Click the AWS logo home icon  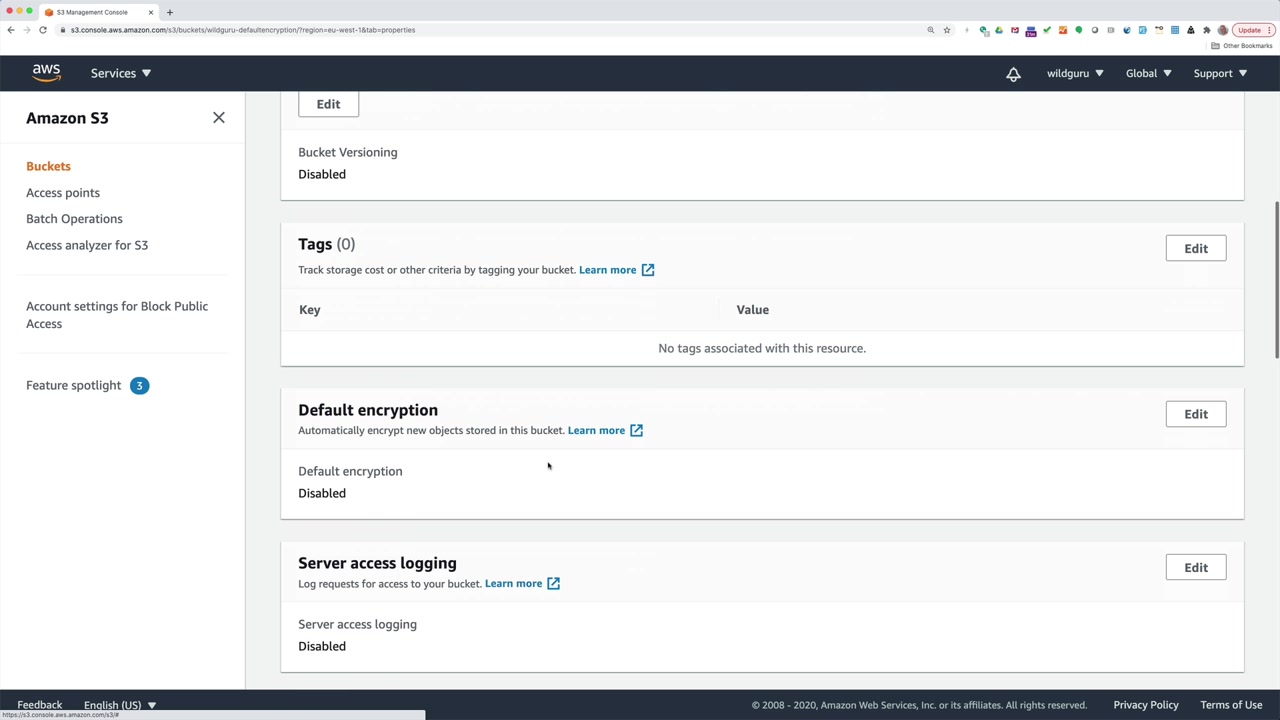click(46, 73)
